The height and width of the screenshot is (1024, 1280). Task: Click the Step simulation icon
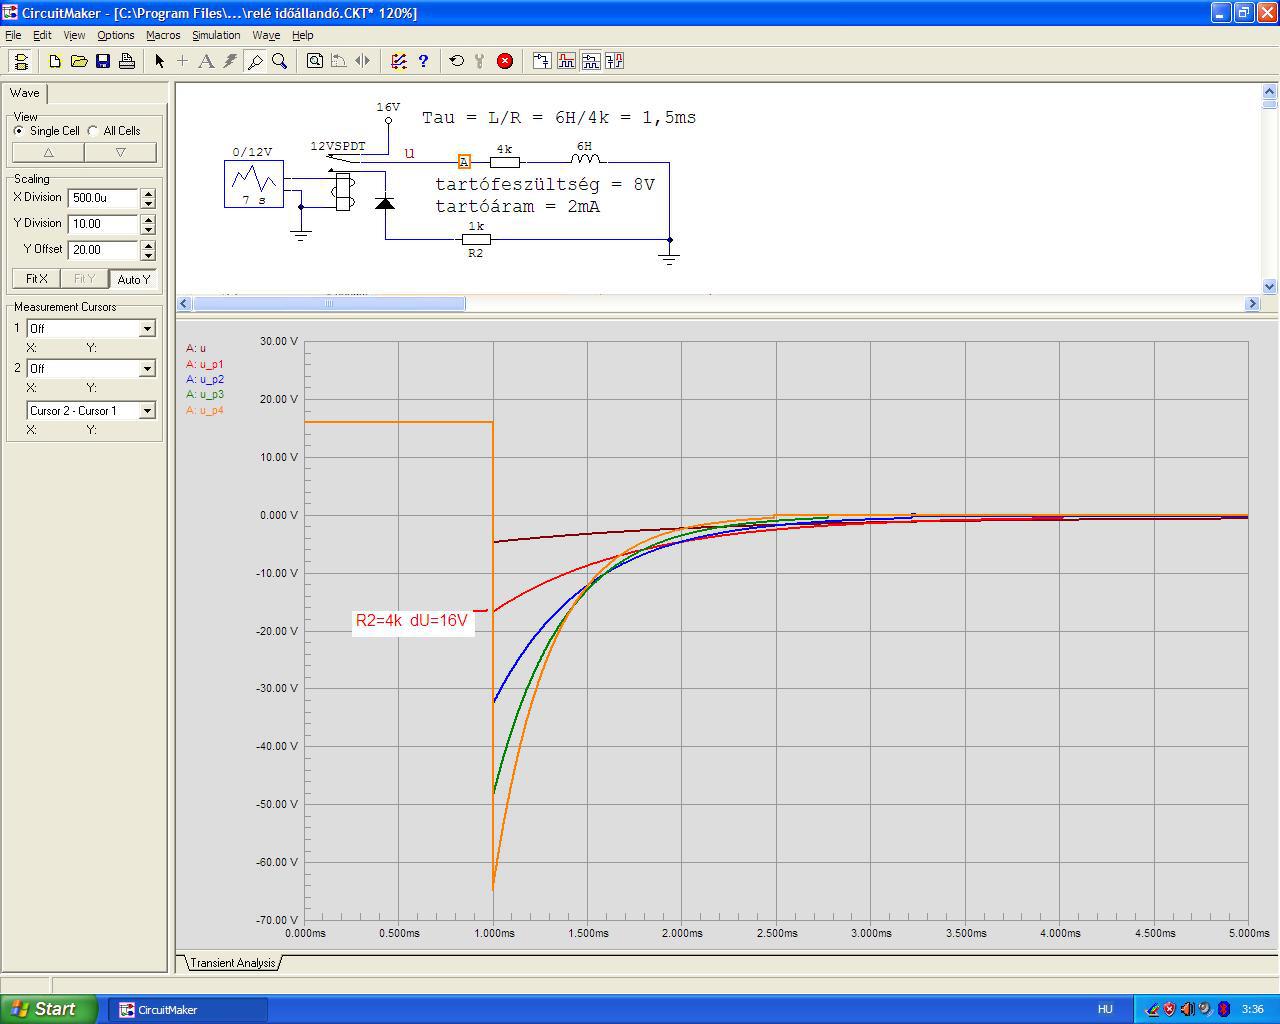click(x=480, y=61)
